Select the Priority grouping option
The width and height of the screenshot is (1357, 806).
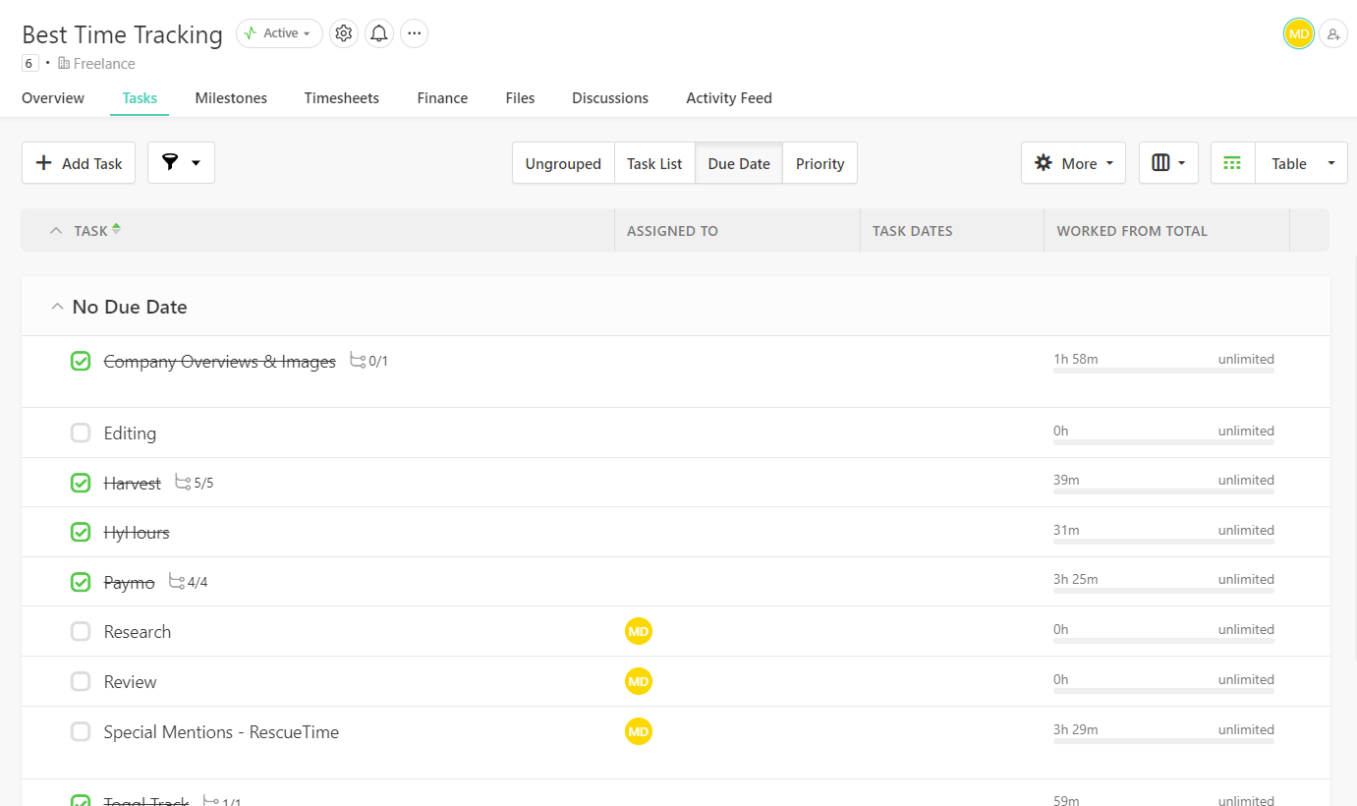coord(819,162)
